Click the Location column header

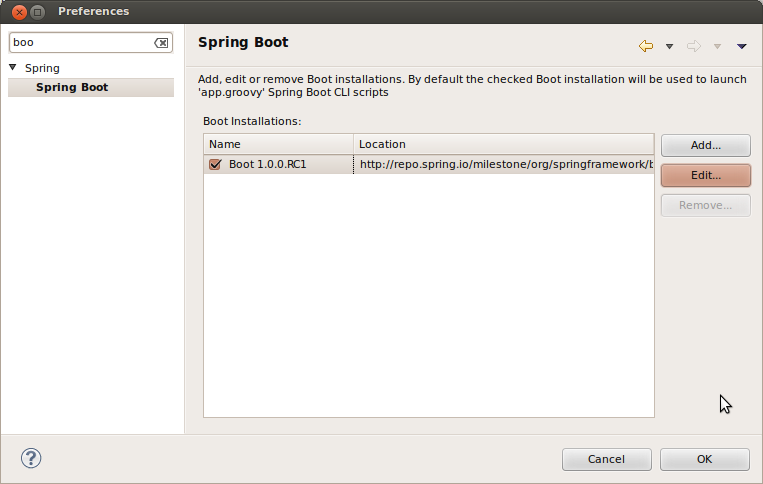[503, 144]
